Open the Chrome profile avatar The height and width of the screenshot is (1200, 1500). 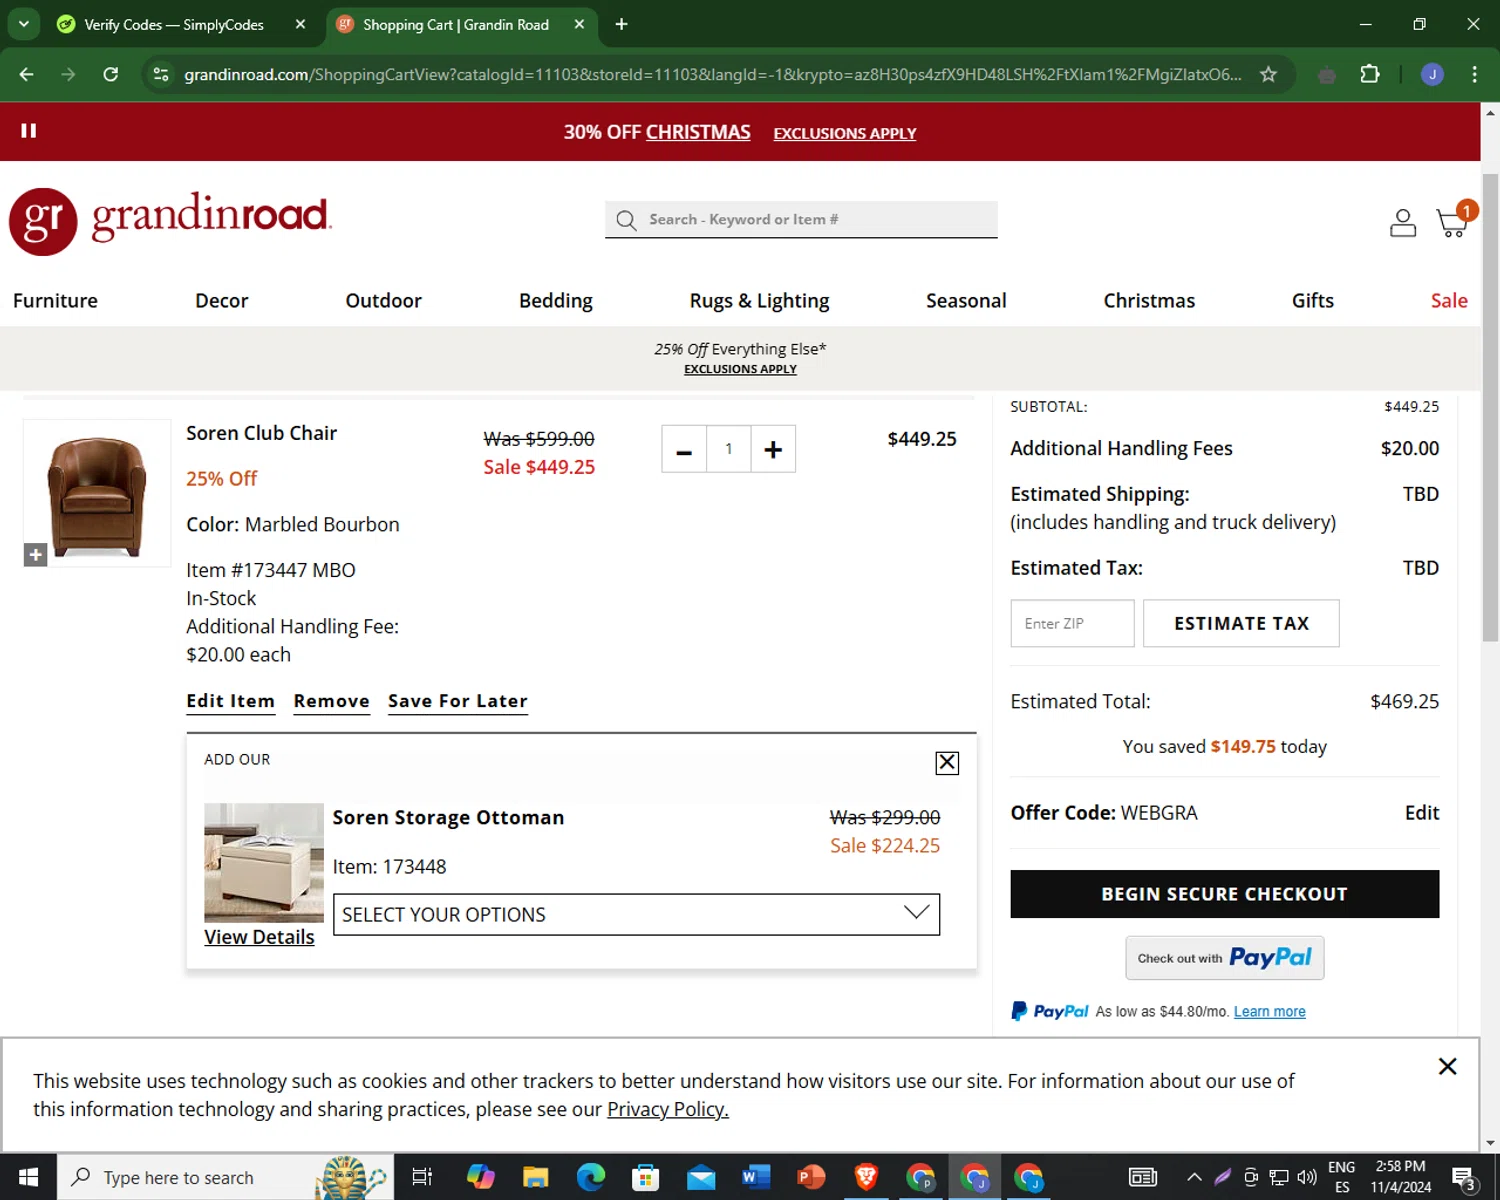point(1432,74)
